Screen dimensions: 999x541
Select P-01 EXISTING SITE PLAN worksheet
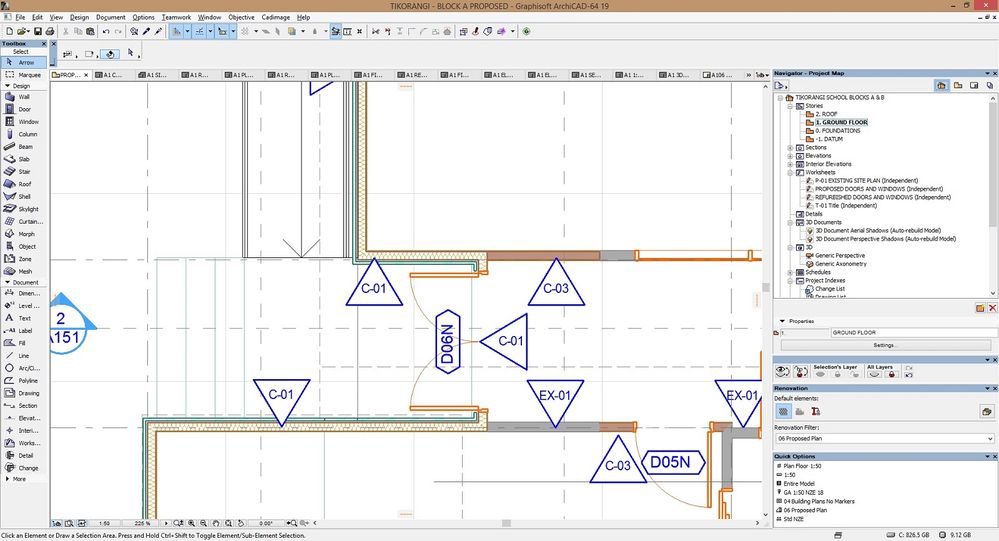pos(866,180)
